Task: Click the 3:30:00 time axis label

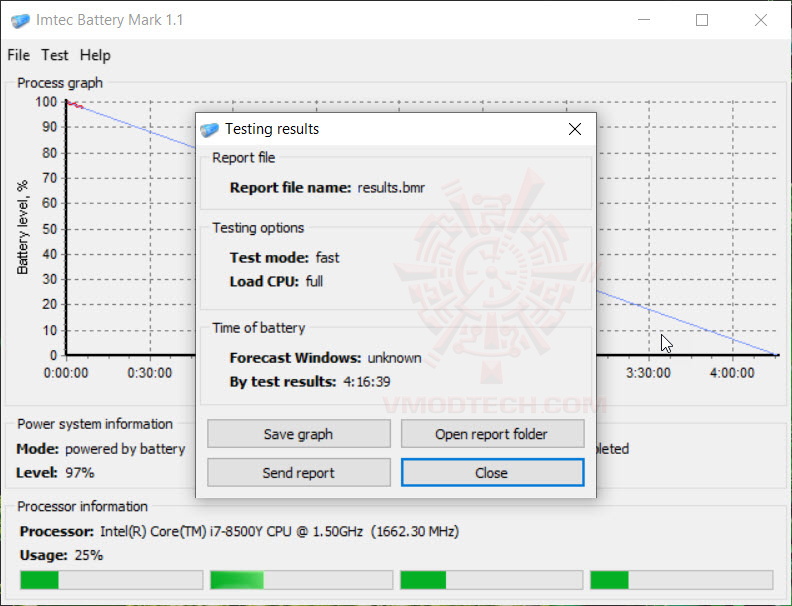Action: click(648, 373)
